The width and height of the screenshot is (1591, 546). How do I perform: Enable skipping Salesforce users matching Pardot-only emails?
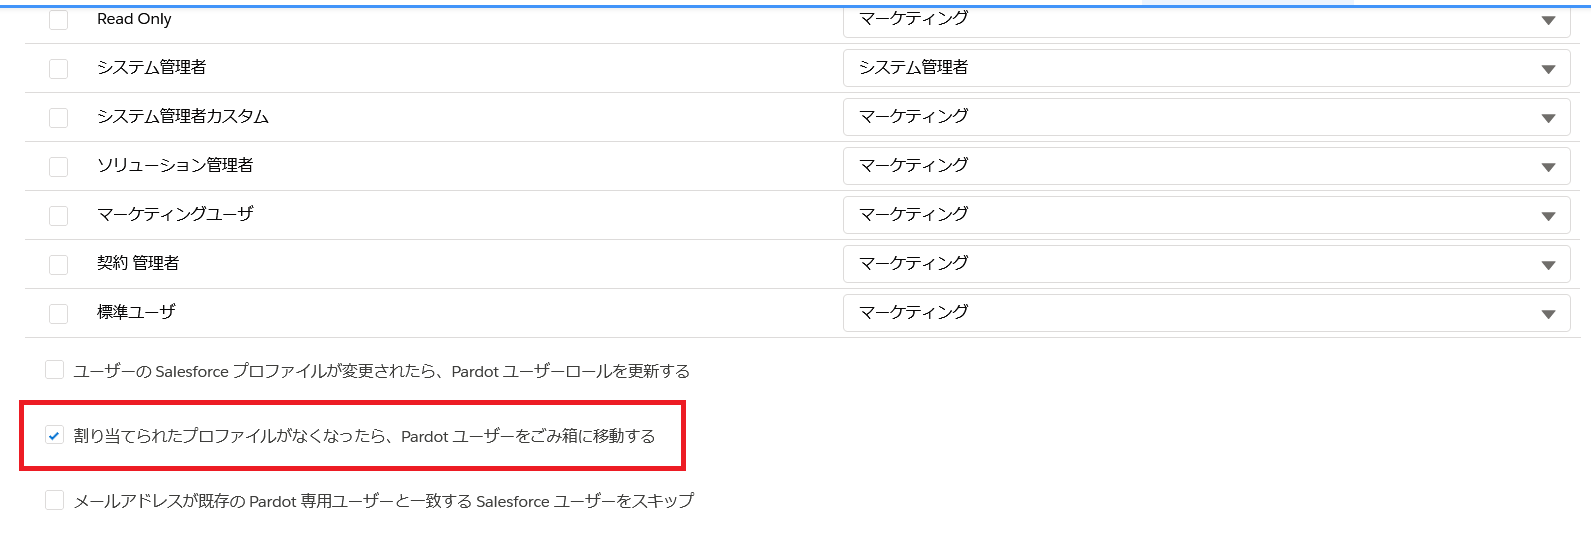[55, 500]
